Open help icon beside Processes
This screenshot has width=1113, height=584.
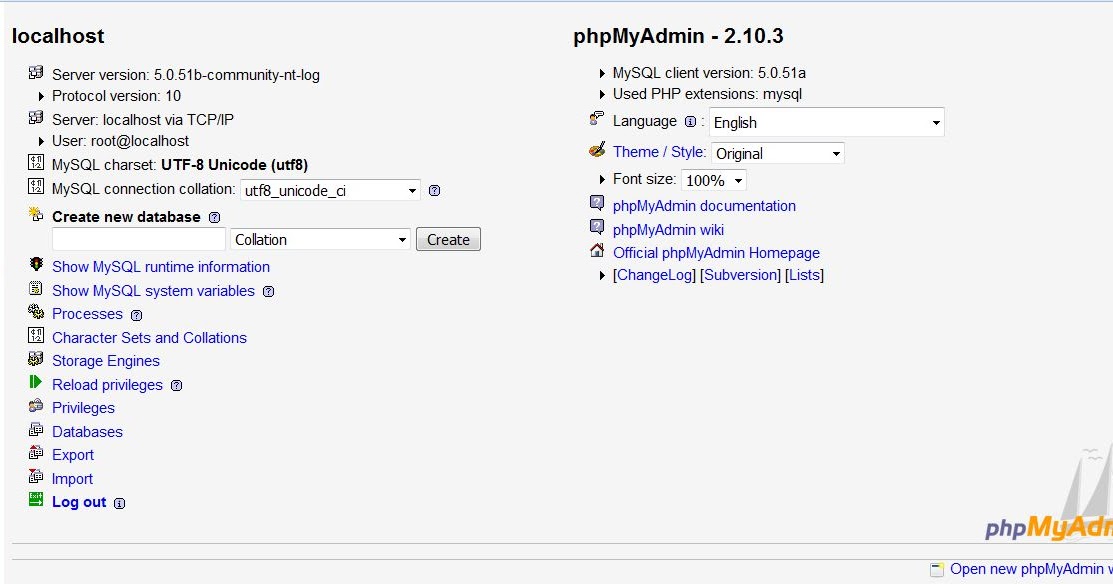point(136,315)
